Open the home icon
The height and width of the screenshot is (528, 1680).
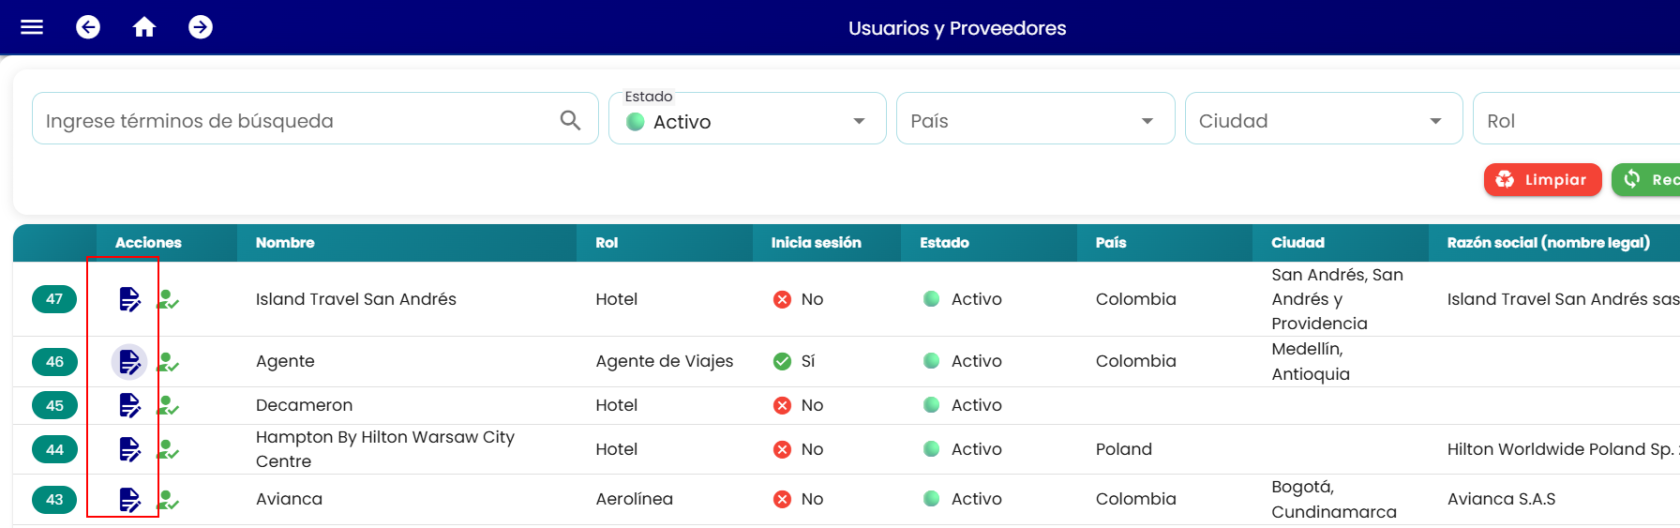click(144, 27)
